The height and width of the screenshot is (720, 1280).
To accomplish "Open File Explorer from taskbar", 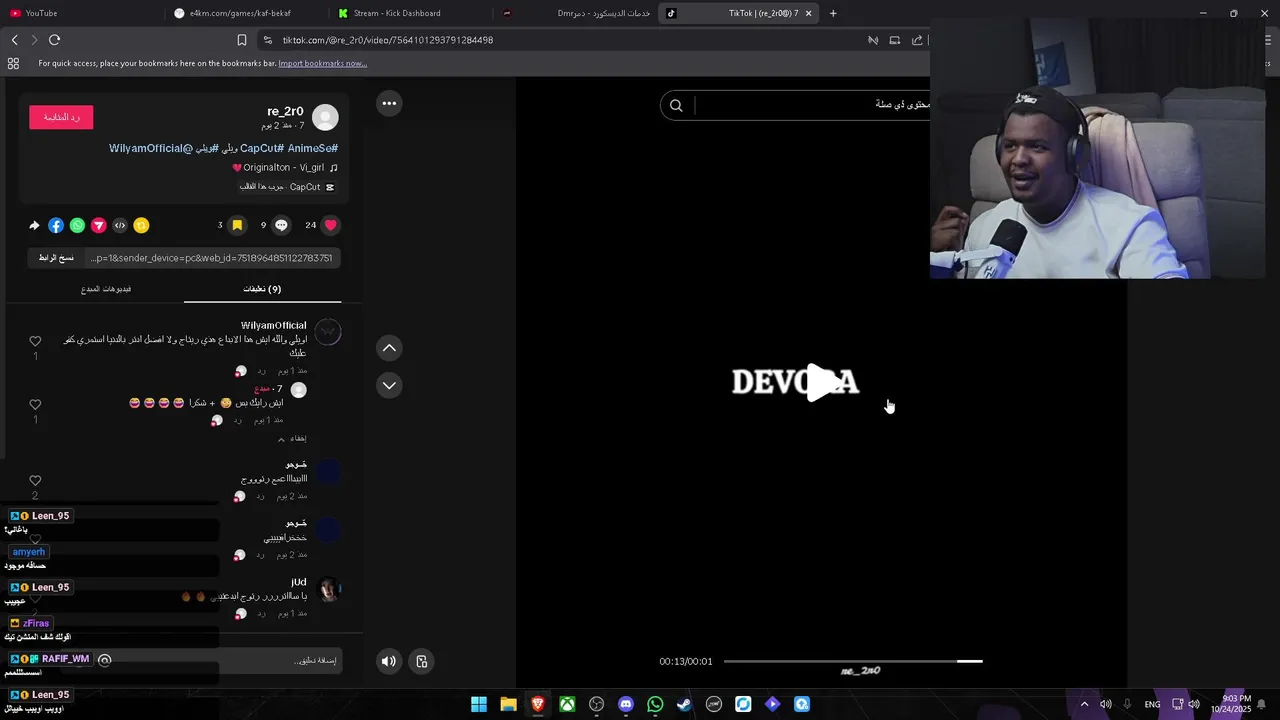I will pos(508,704).
